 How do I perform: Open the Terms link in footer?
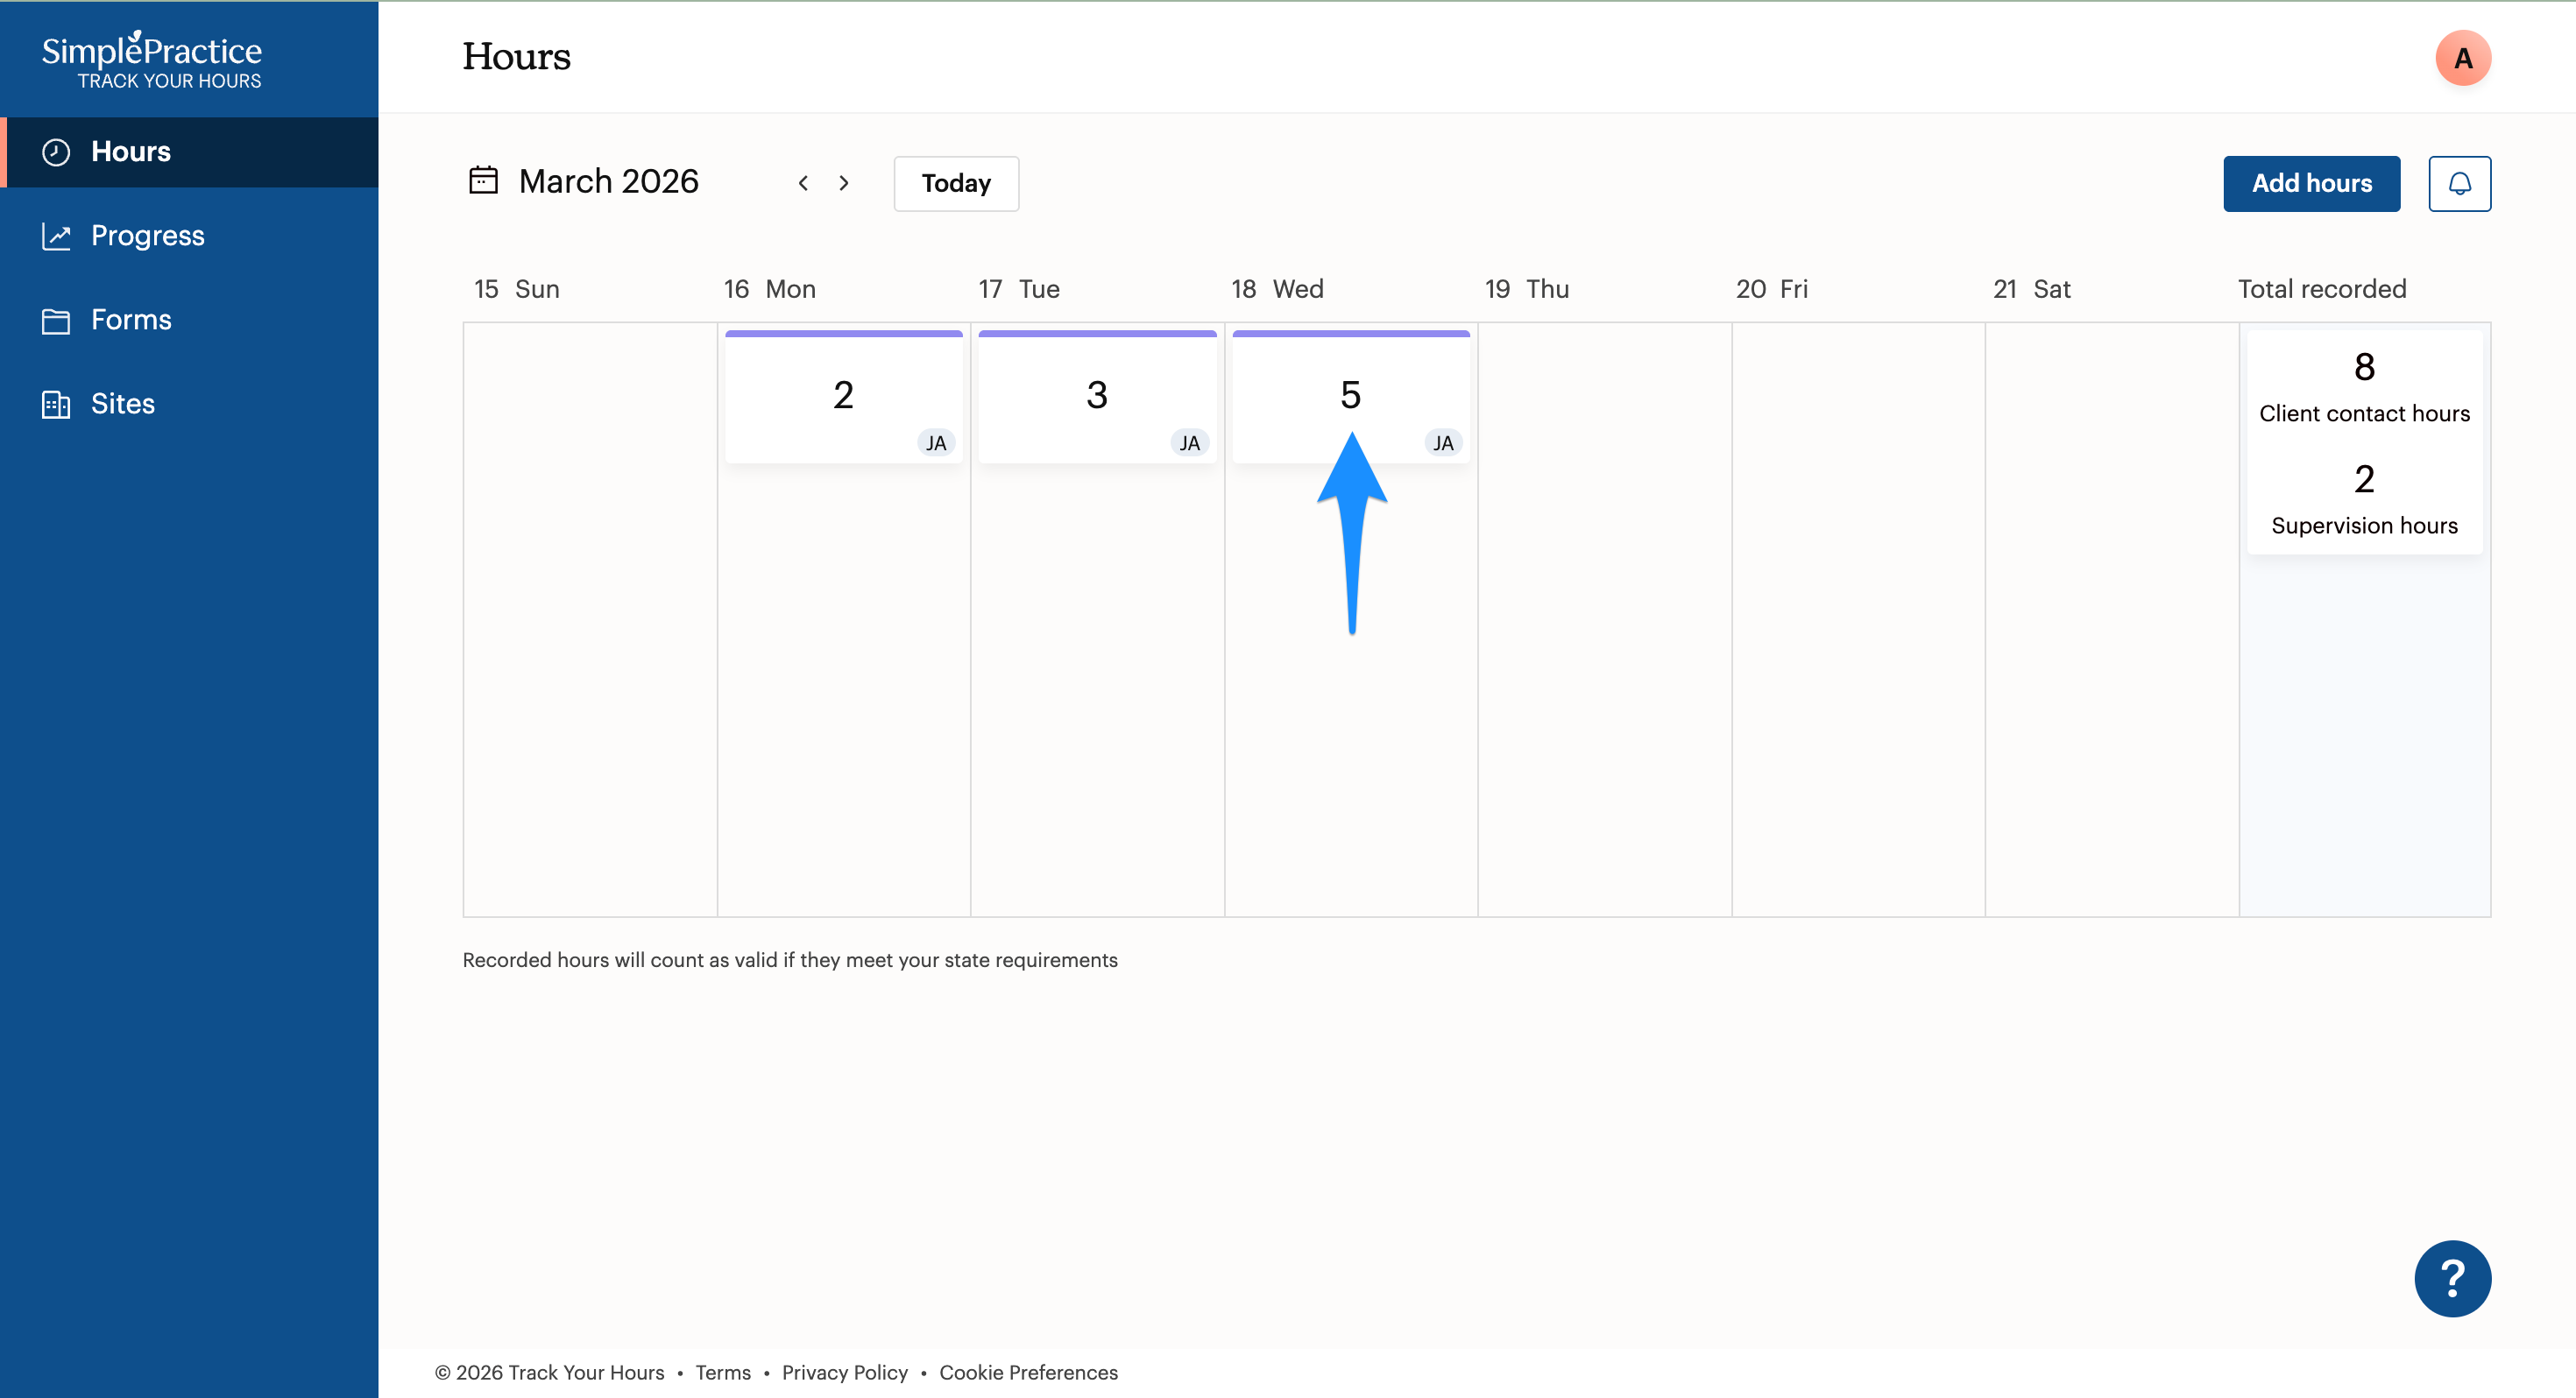[723, 1372]
